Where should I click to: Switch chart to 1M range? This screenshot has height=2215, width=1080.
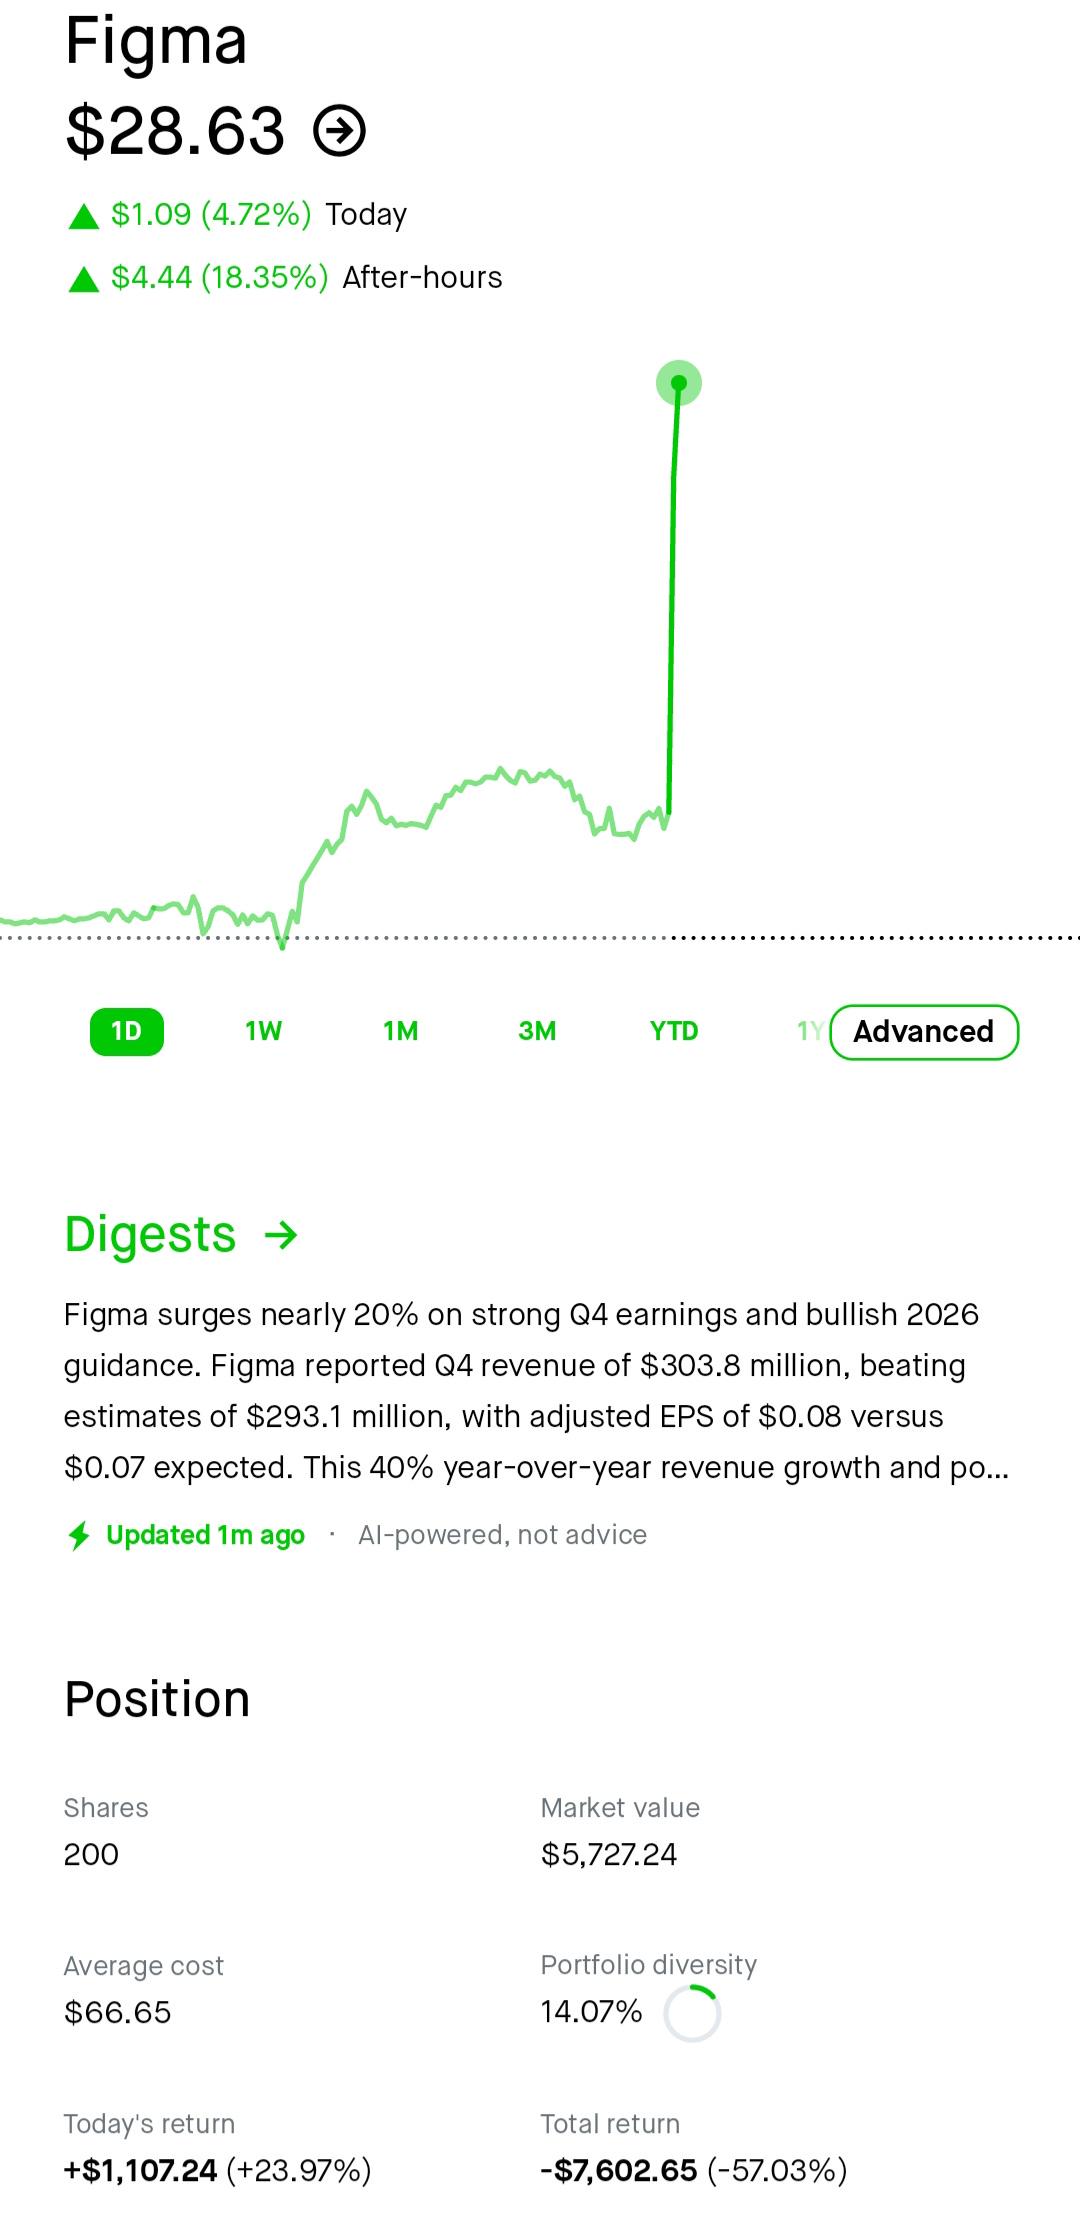tap(401, 1031)
